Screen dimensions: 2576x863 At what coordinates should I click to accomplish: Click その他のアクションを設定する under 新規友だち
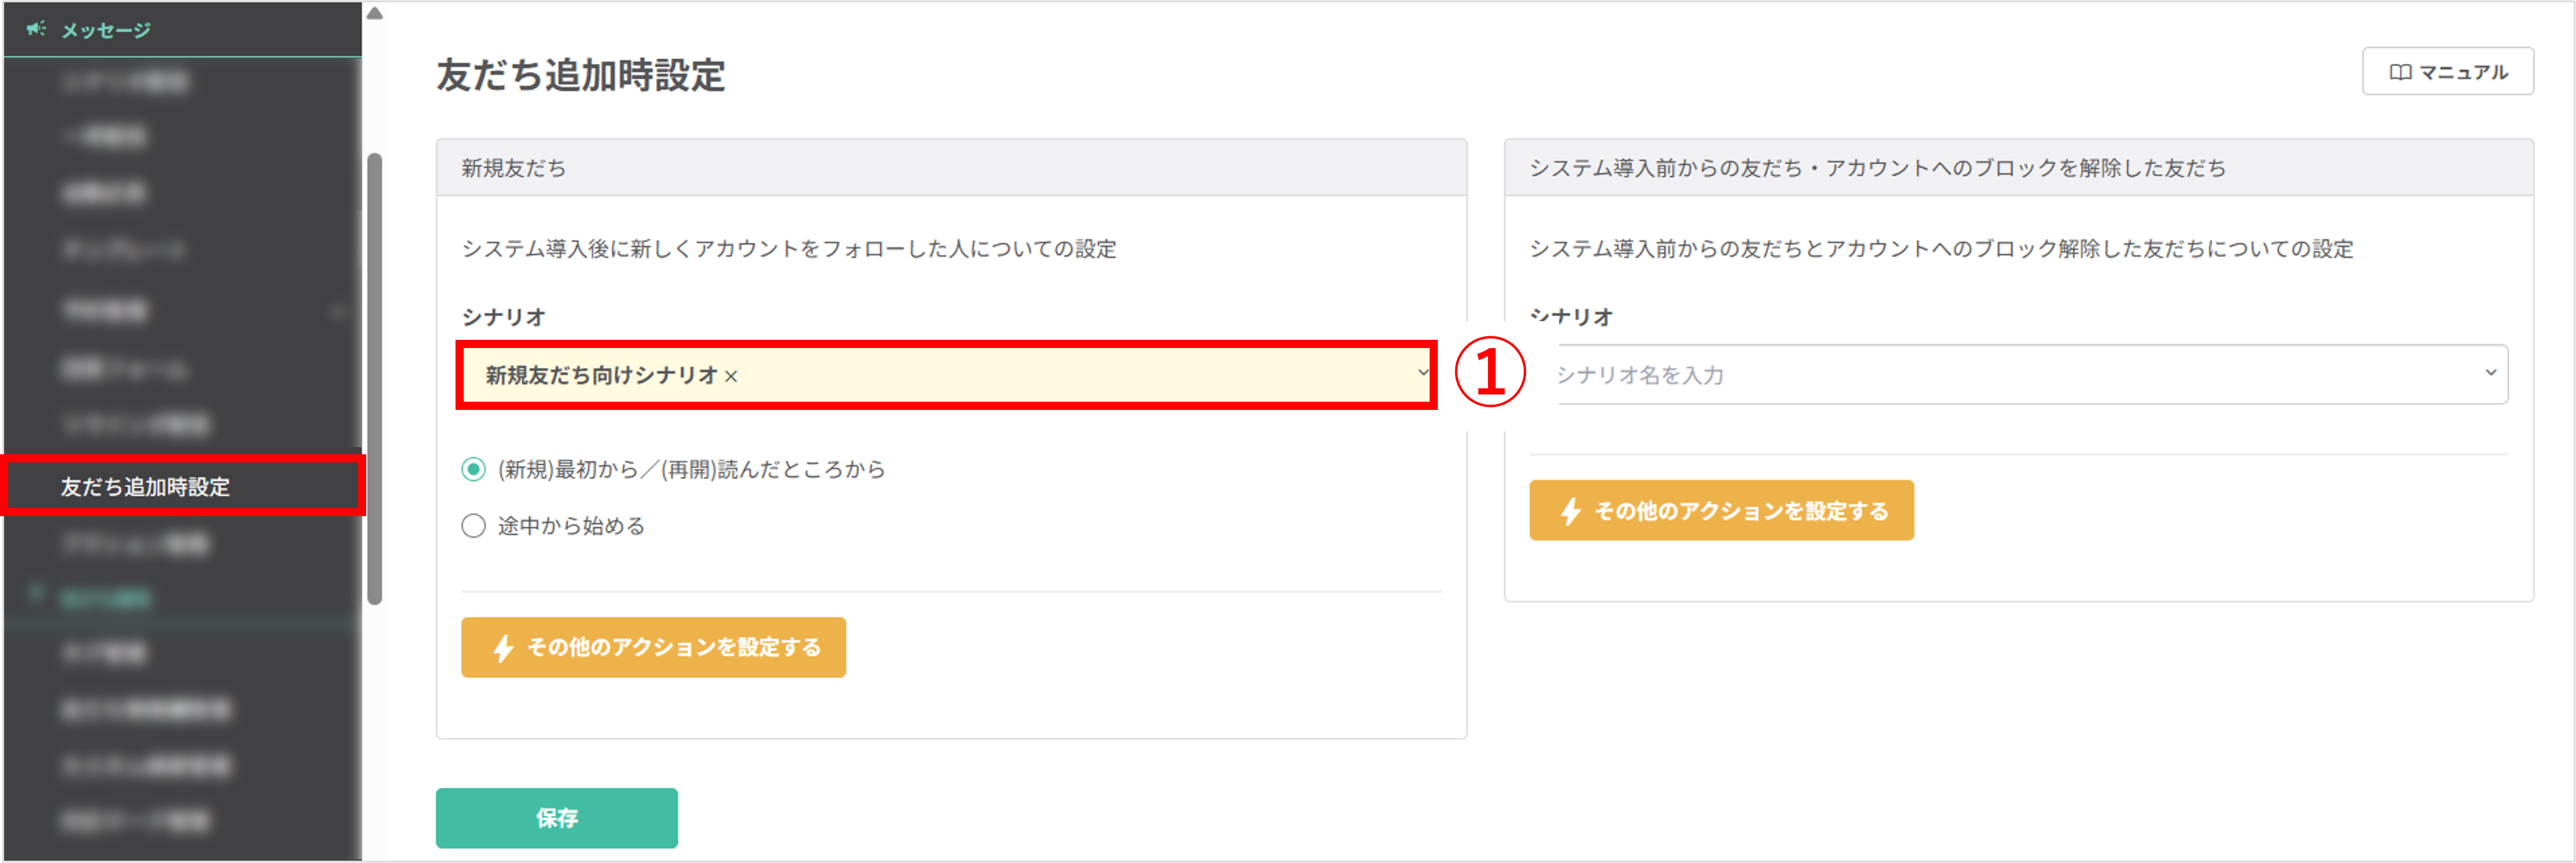(653, 648)
